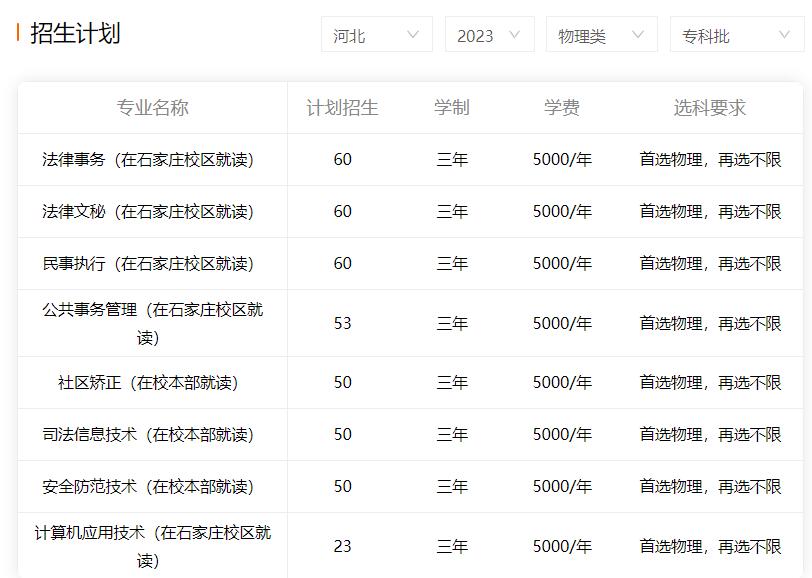Select the 法律事务 major row
The height and width of the screenshot is (578, 812).
coord(153,159)
